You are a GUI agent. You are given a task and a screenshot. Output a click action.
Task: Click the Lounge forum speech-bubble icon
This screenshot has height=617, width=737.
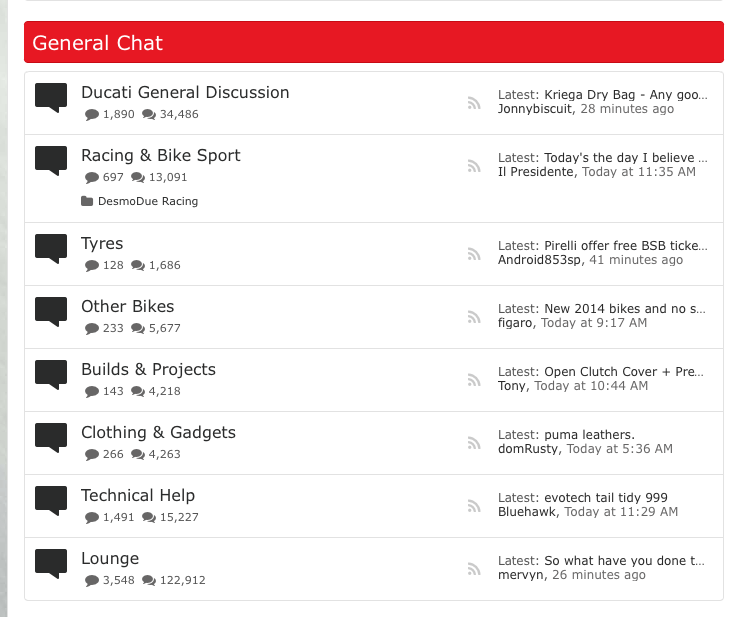[x=51, y=563]
